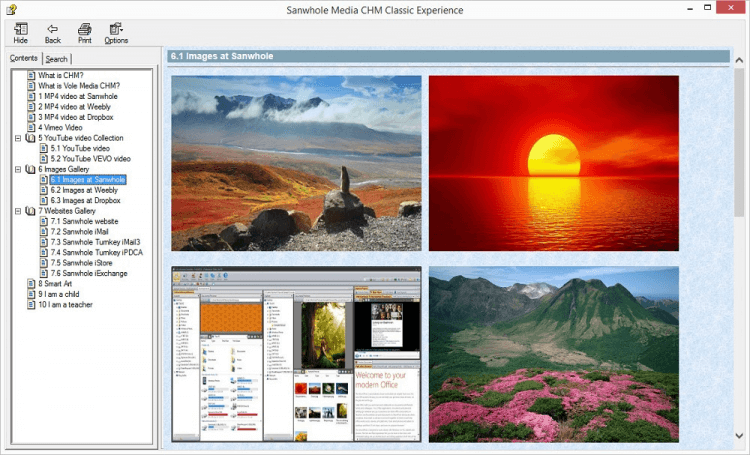Open the 6.2 Images at Weebly topic
The image size is (750, 455).
[x=84, y=190]
